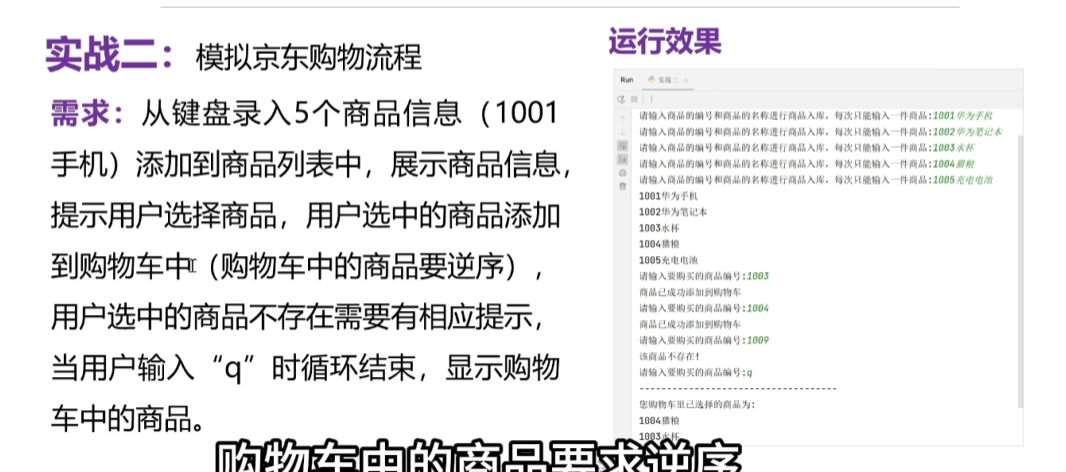Click the 您购物车里已选择的商品为: line
Viewport: 1066px width, 472px height.
pyautogui.click(x=697, y=404)
